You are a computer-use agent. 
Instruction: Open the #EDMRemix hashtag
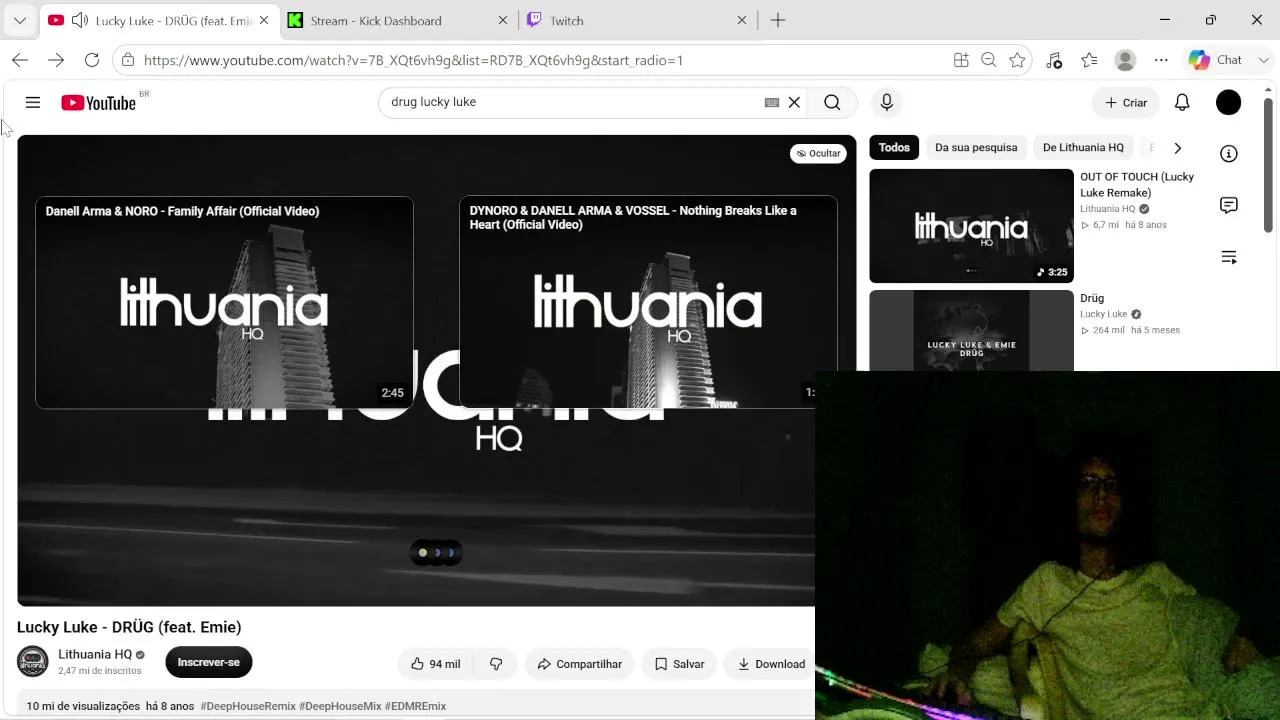click(415, 706)
